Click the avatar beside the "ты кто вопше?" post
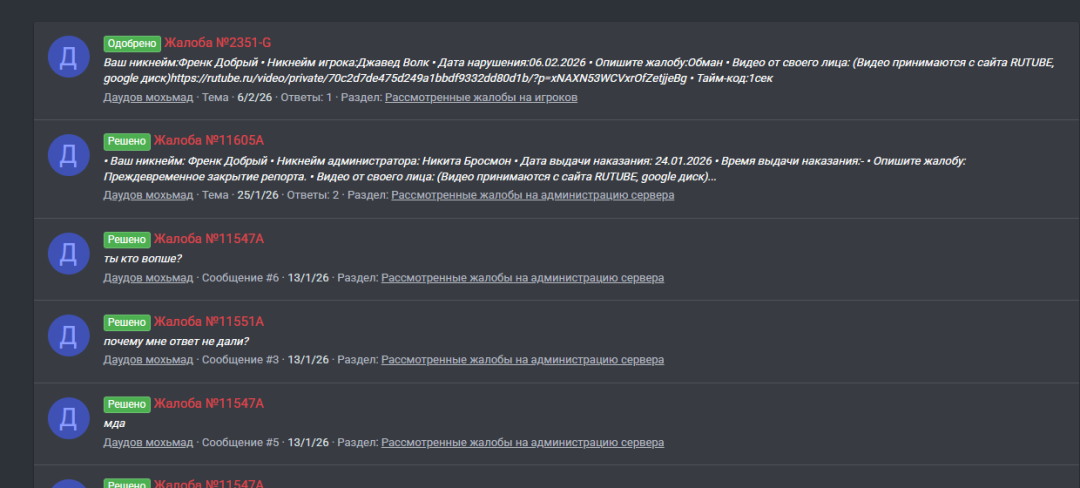 pyautogui.click(x=69, y=253)
